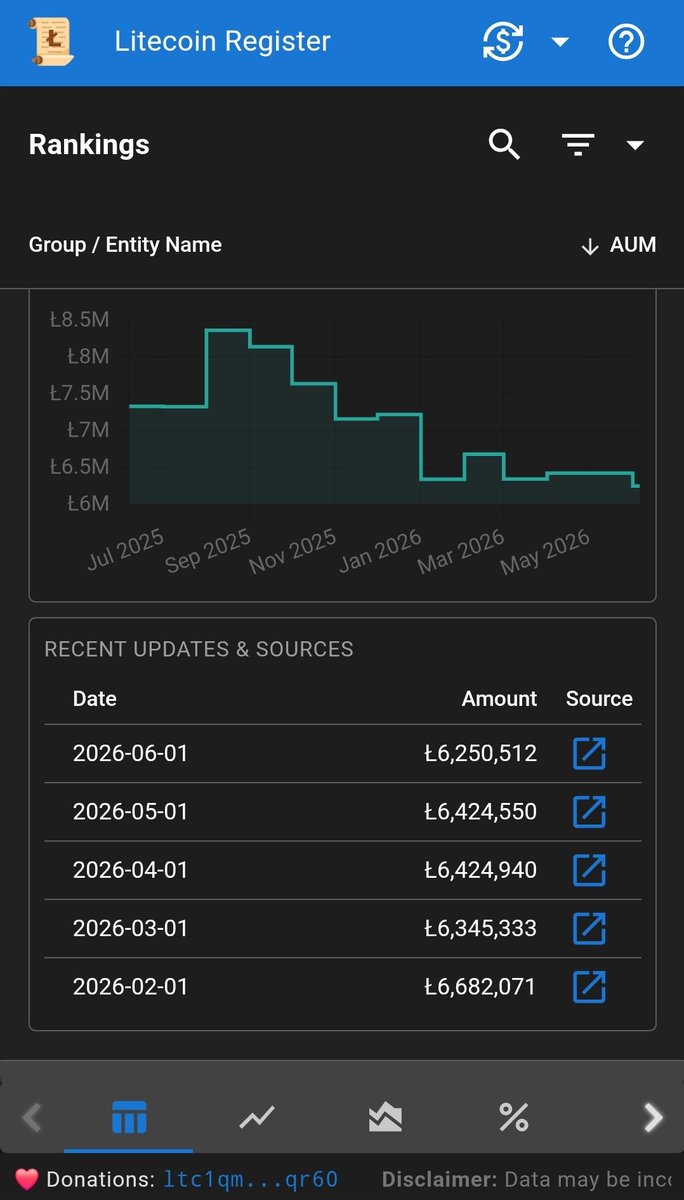Click the AUM column header label

click(x=633, y=245)
